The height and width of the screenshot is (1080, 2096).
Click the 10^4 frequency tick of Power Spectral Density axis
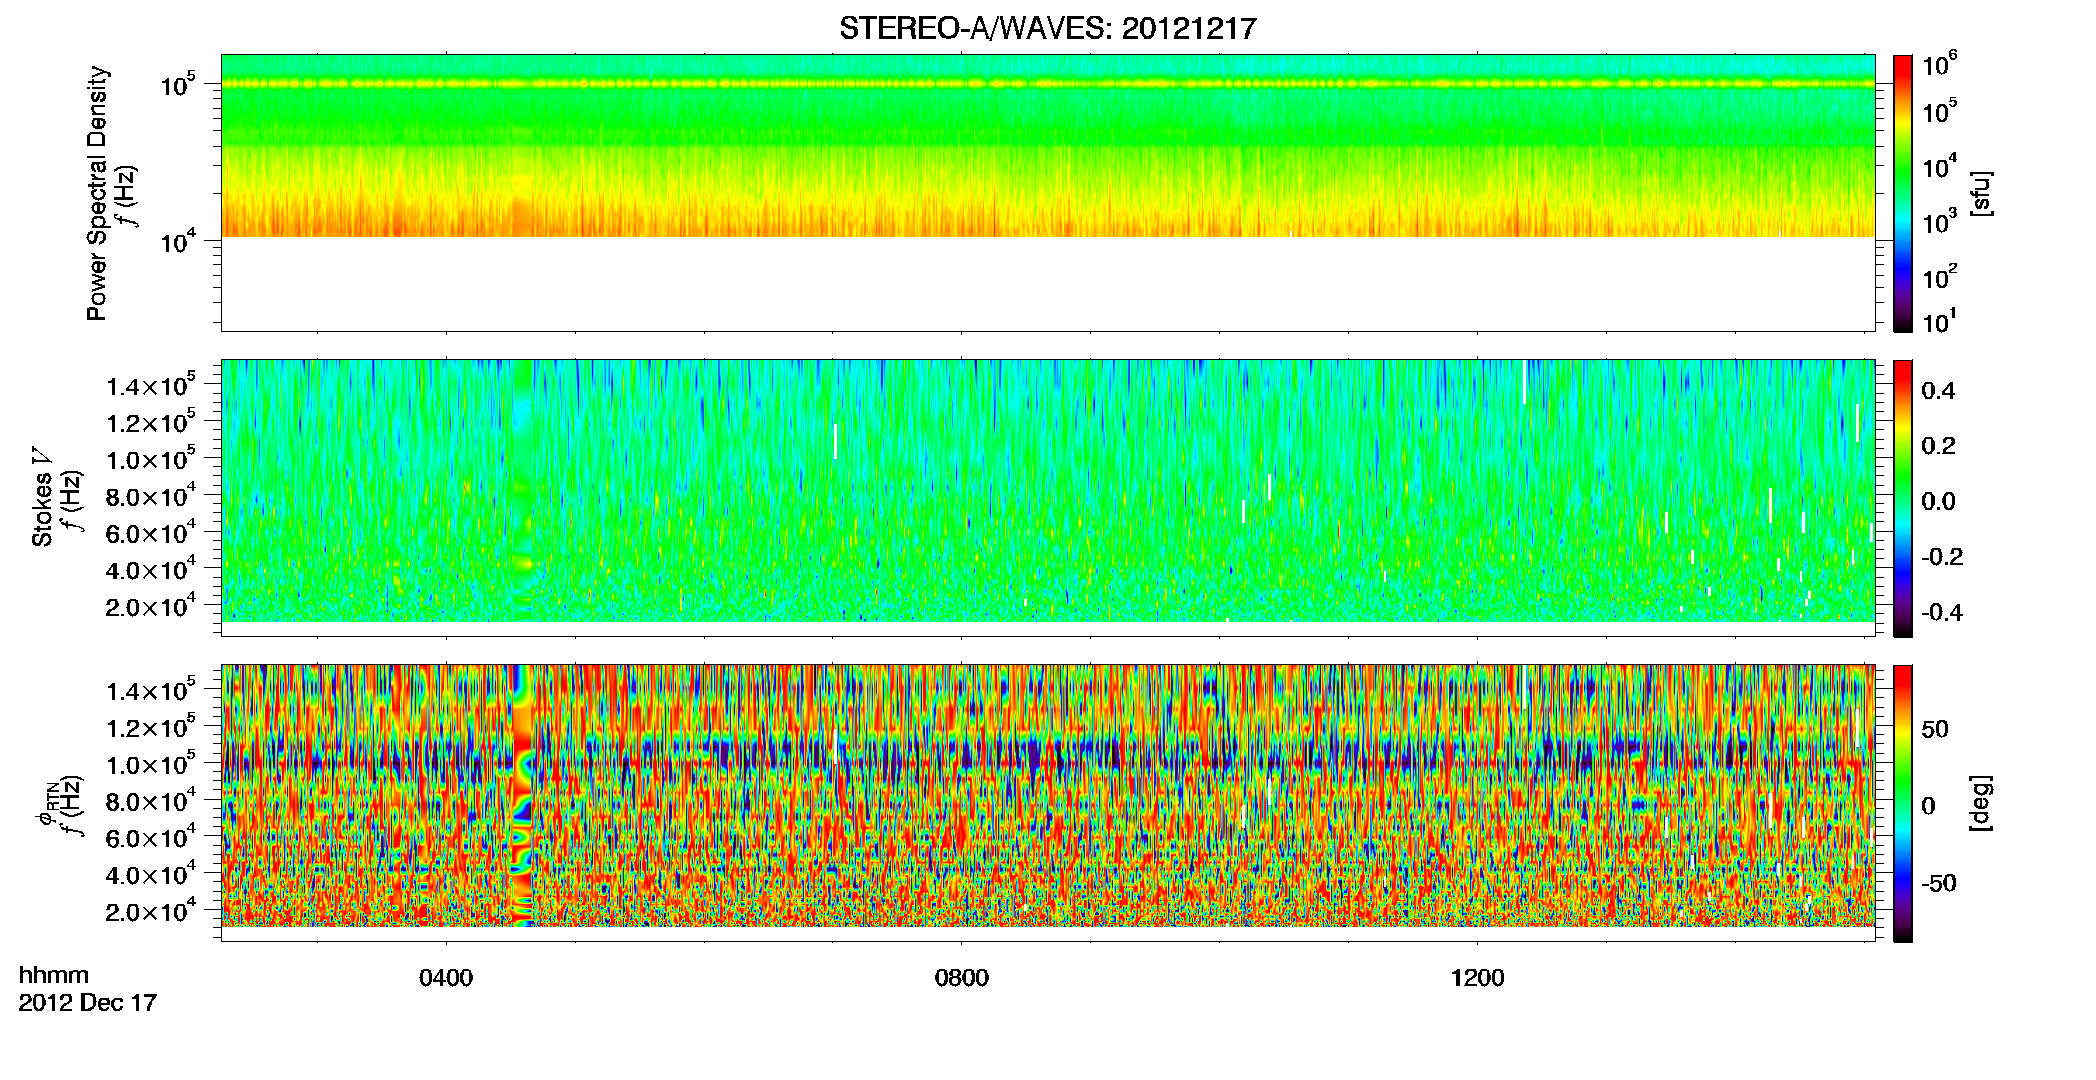tap(179, 240)
